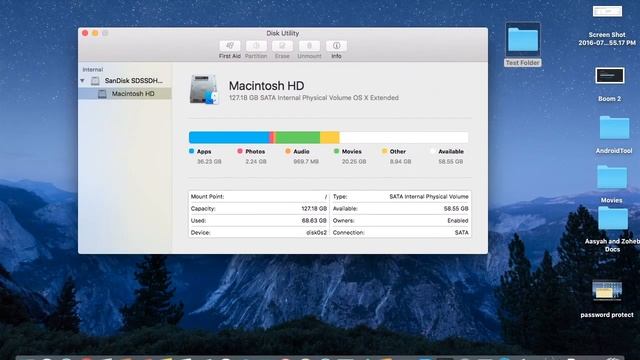Click the Type SATA Internal Physical Volume cell
640x360 pixels.
click(400, 197)
